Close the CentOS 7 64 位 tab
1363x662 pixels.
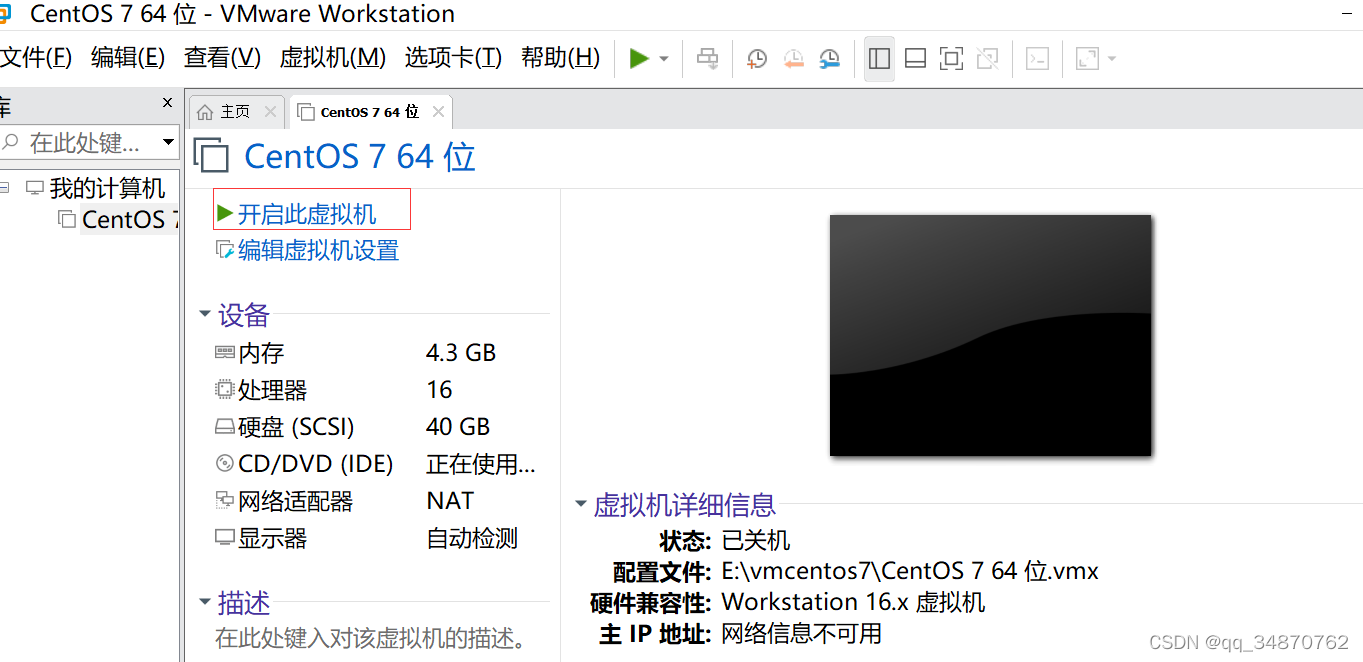pos(438,112)
